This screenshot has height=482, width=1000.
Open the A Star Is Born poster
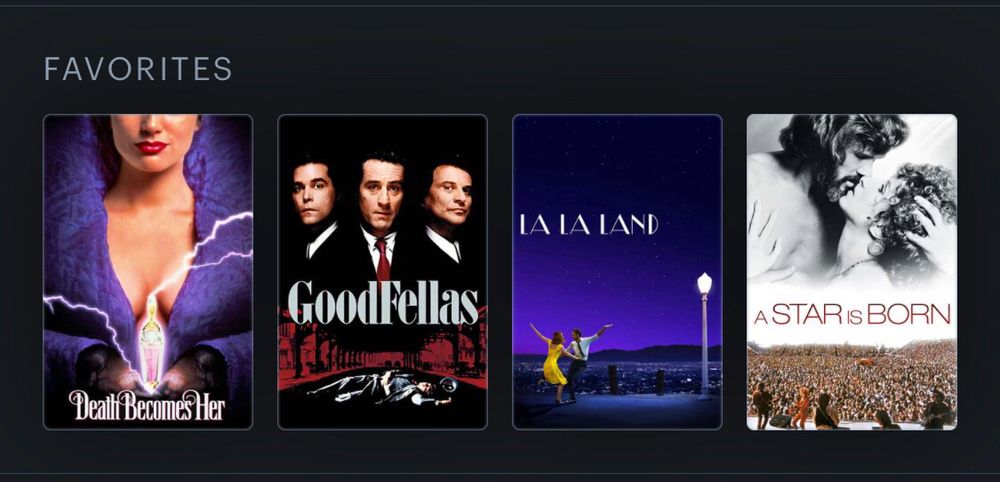(852, 272)
